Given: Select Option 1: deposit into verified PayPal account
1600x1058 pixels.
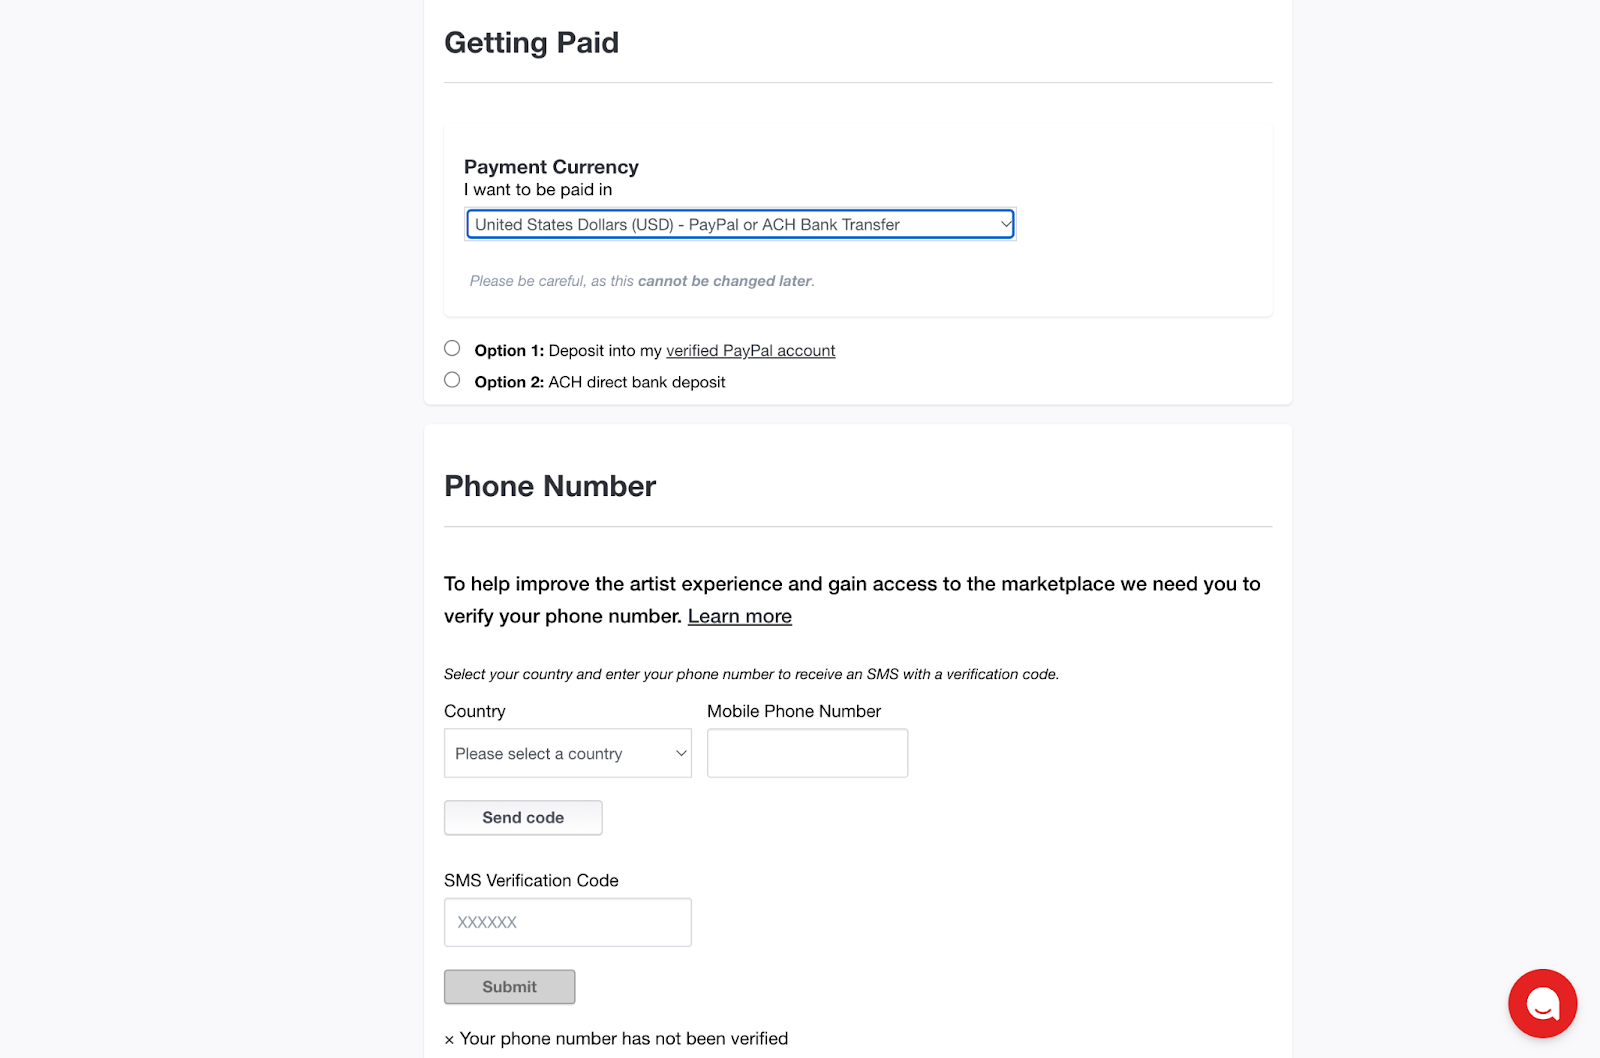Looking at the screenshot, I should point(452,347).
